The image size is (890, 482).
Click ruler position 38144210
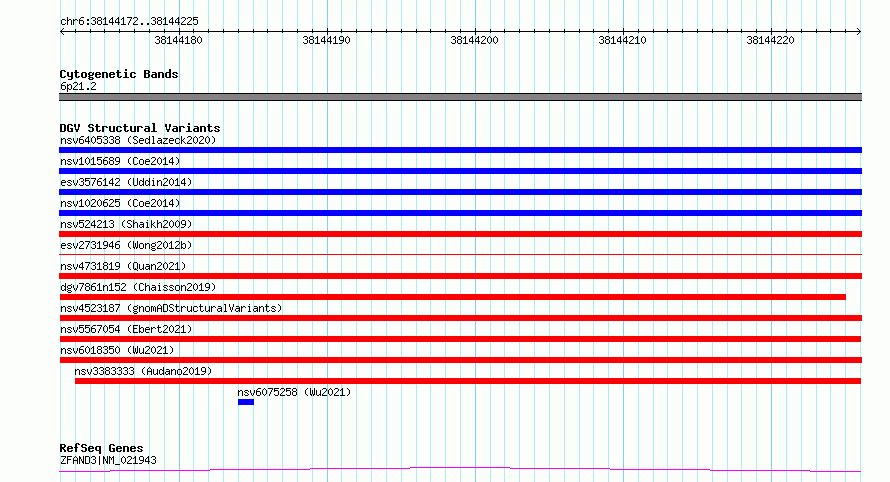pos(623,40)
